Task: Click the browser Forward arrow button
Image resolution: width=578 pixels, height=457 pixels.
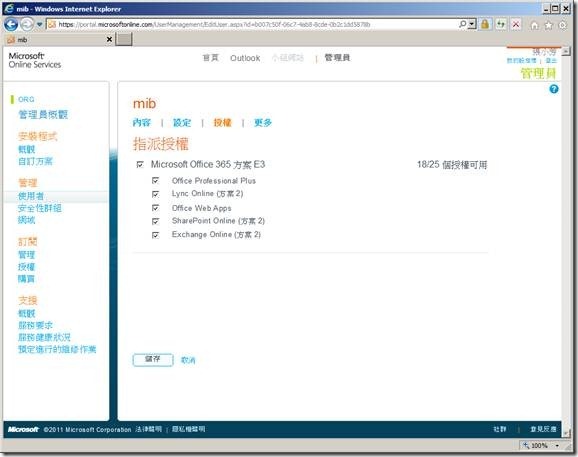Action: pos(27,24)
